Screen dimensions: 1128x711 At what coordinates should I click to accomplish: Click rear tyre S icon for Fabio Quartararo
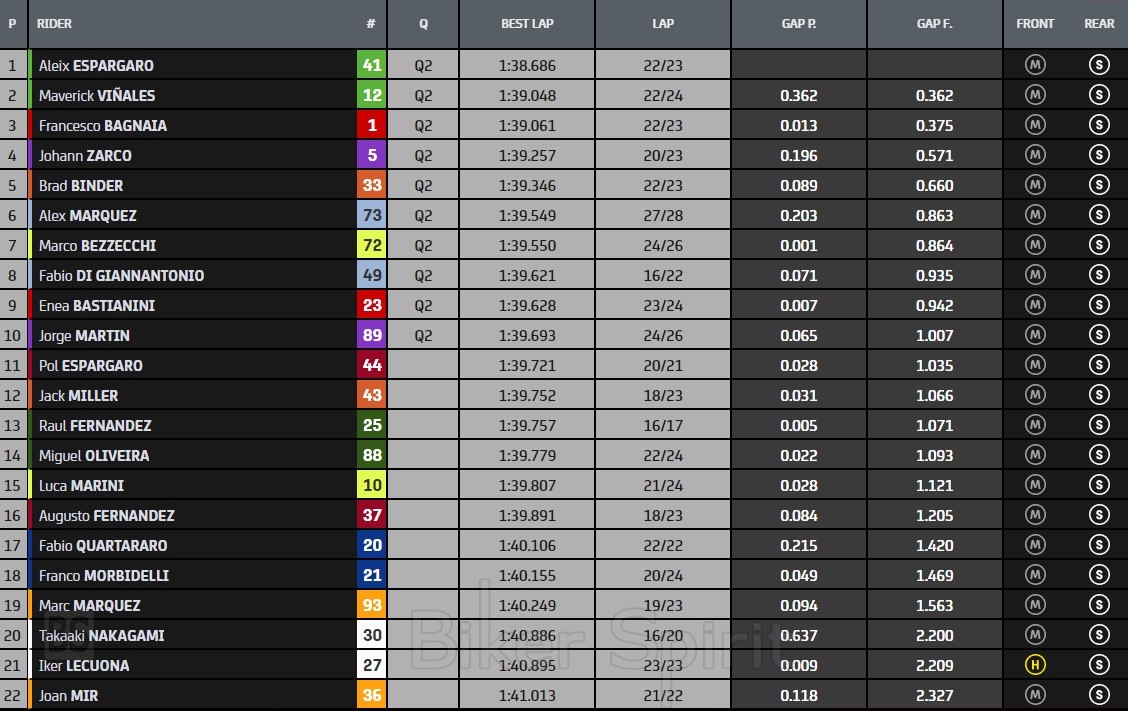pyautogui.click(x=1099, y=546)
